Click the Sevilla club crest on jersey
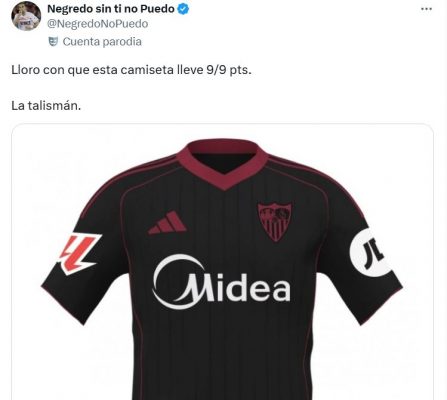Viewport: 447px width, 400px height. (x=275, y=221)
